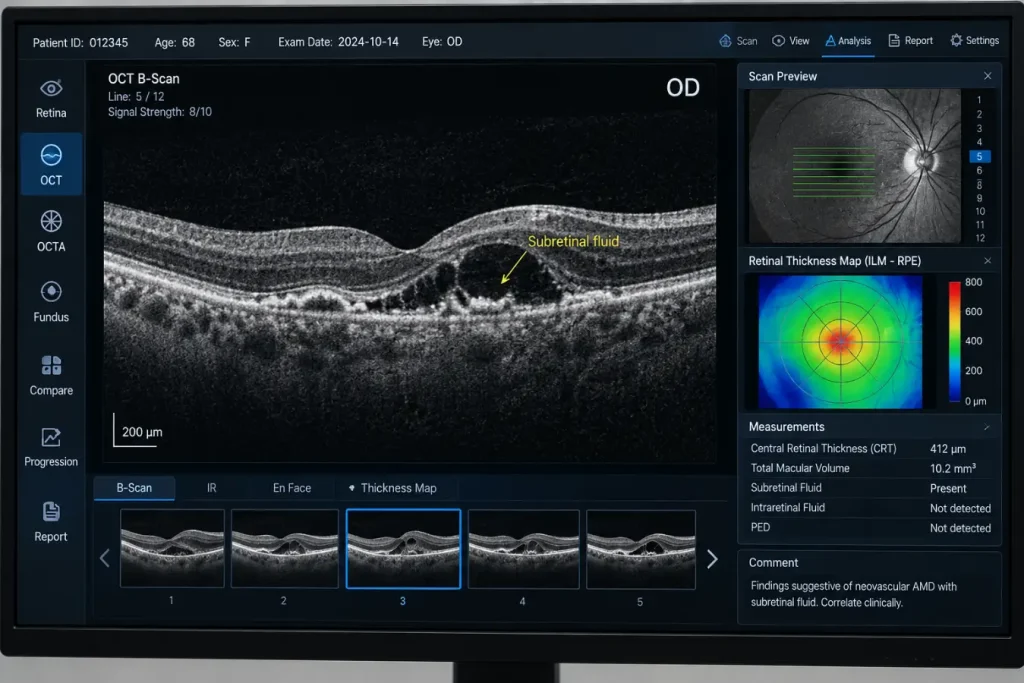
Task: Select scan line 1 in Scan Preview
Action: tap(979, 100)
